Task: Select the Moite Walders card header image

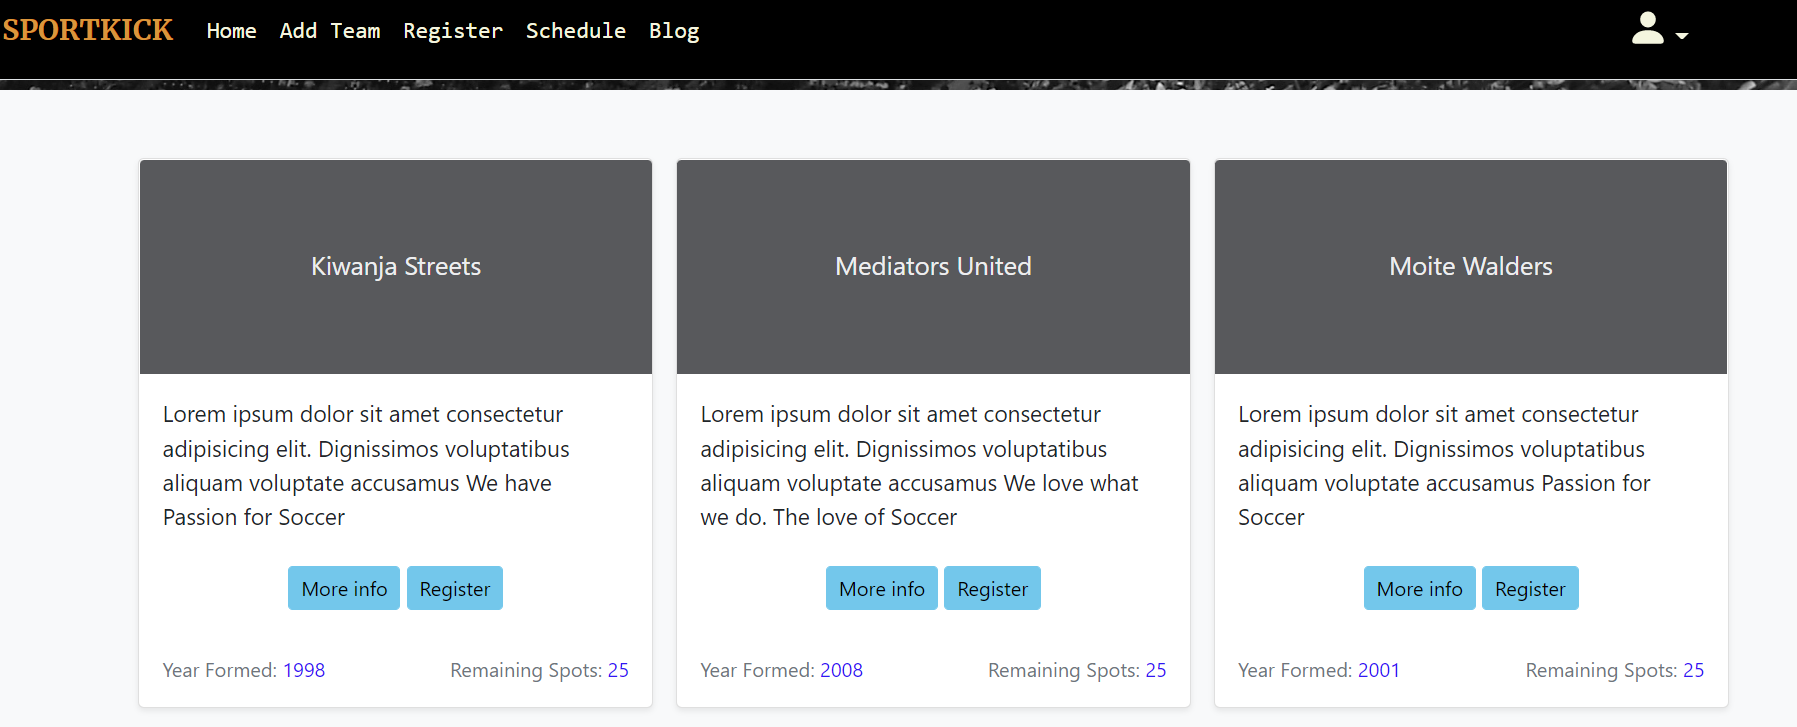Action: tap(1471, 267)
